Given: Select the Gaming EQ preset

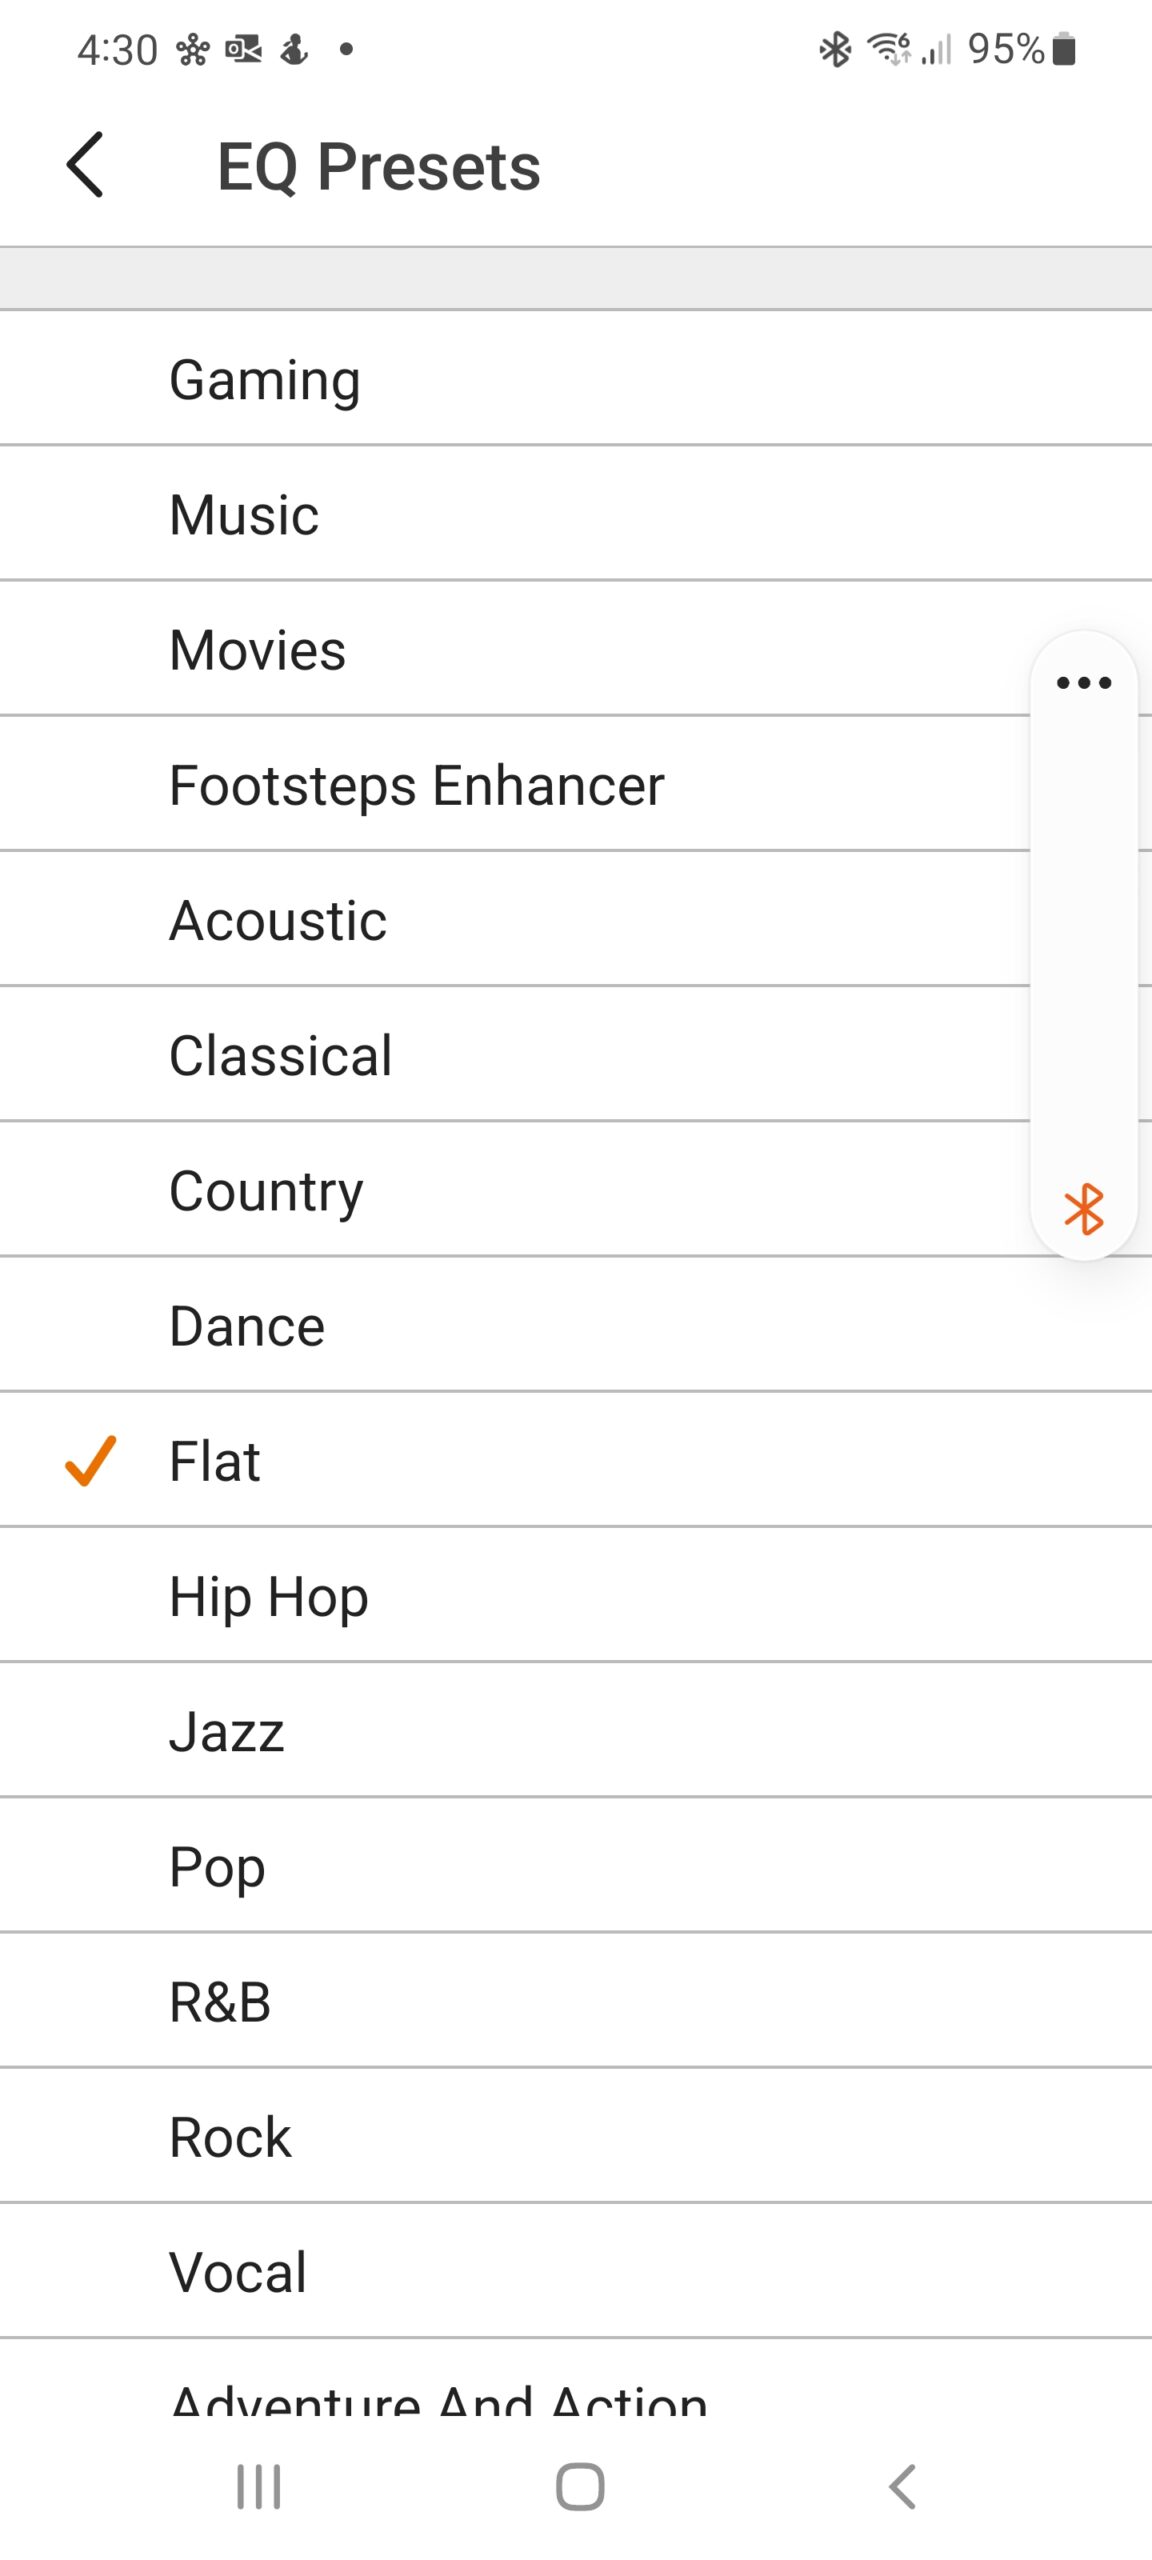Looking at the screenshot, I should click(265, 380).
